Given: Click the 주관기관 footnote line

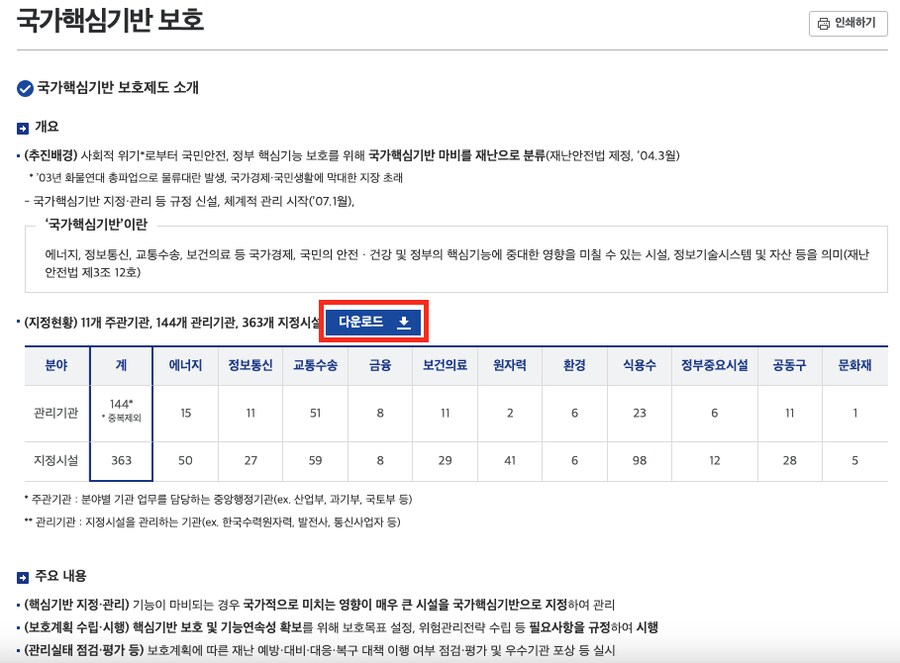Looking at the screenshot, I should 218,500.
